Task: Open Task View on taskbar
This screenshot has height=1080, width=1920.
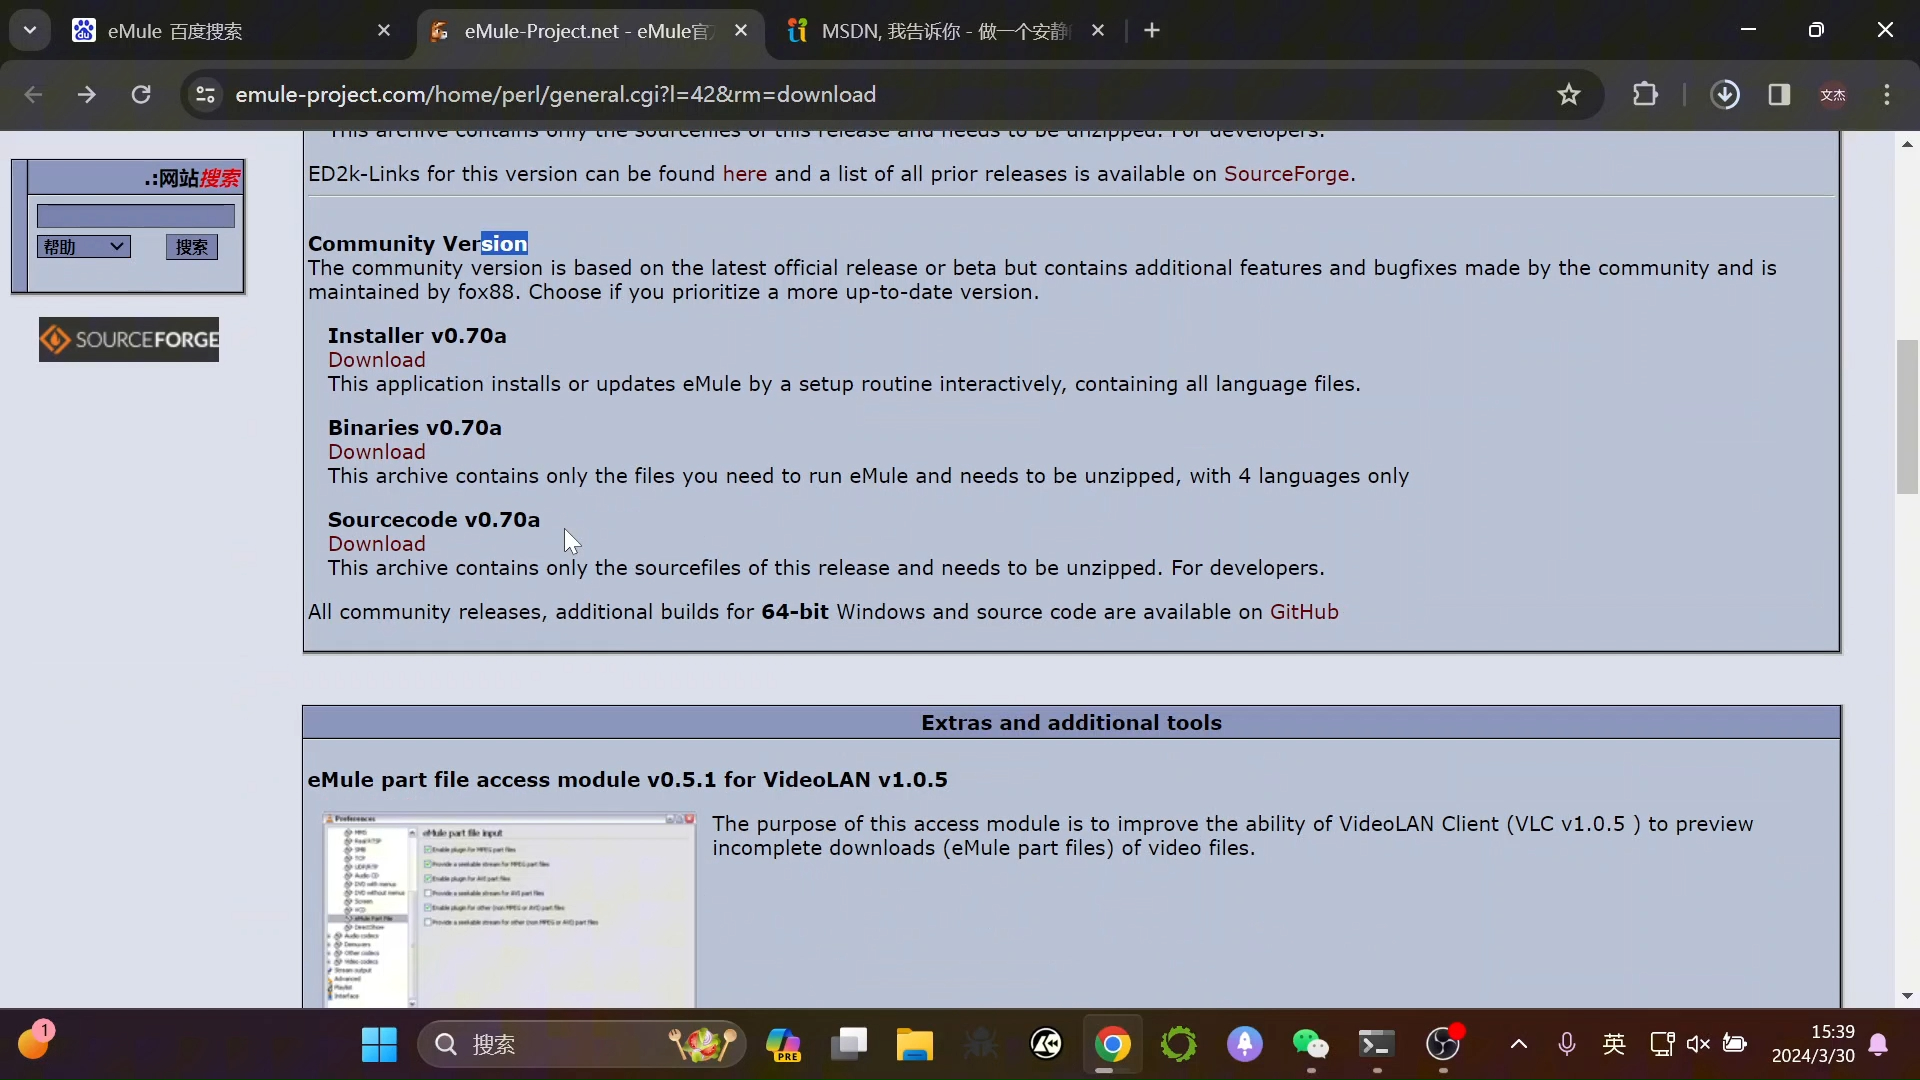Action: pos(849,1045)
